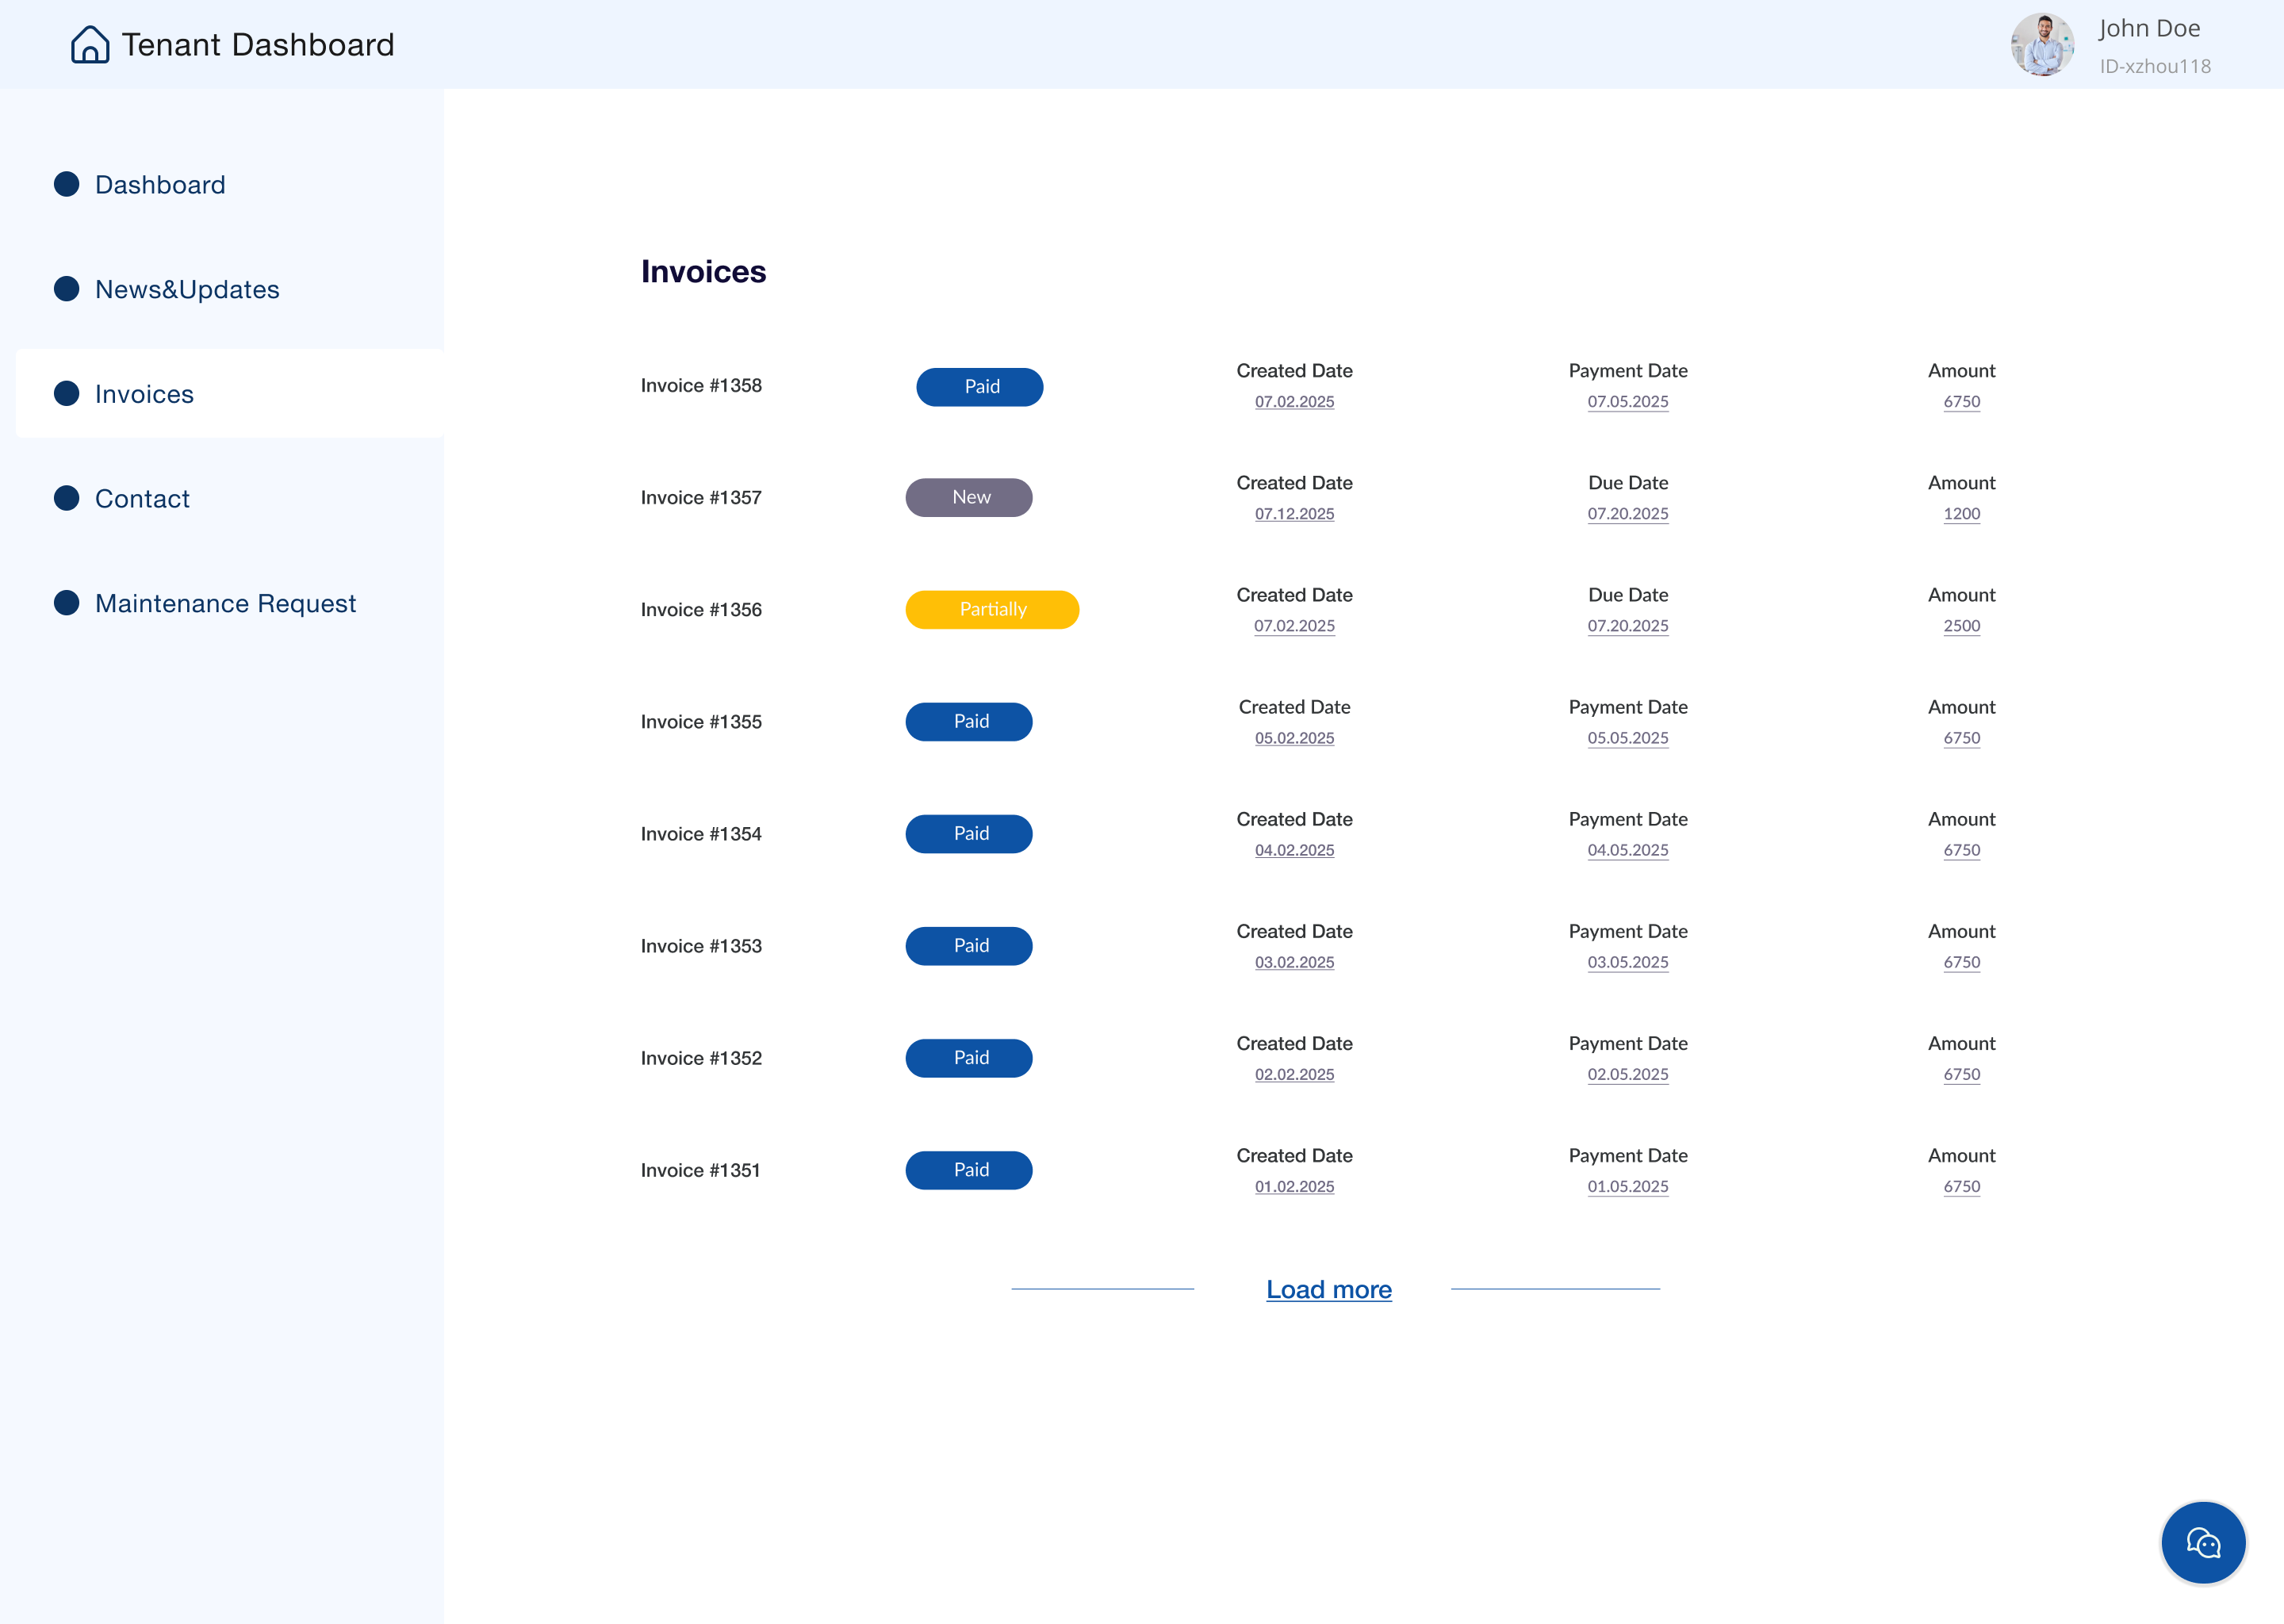
Task: Click the house logo icon
Action: [90, 45]
